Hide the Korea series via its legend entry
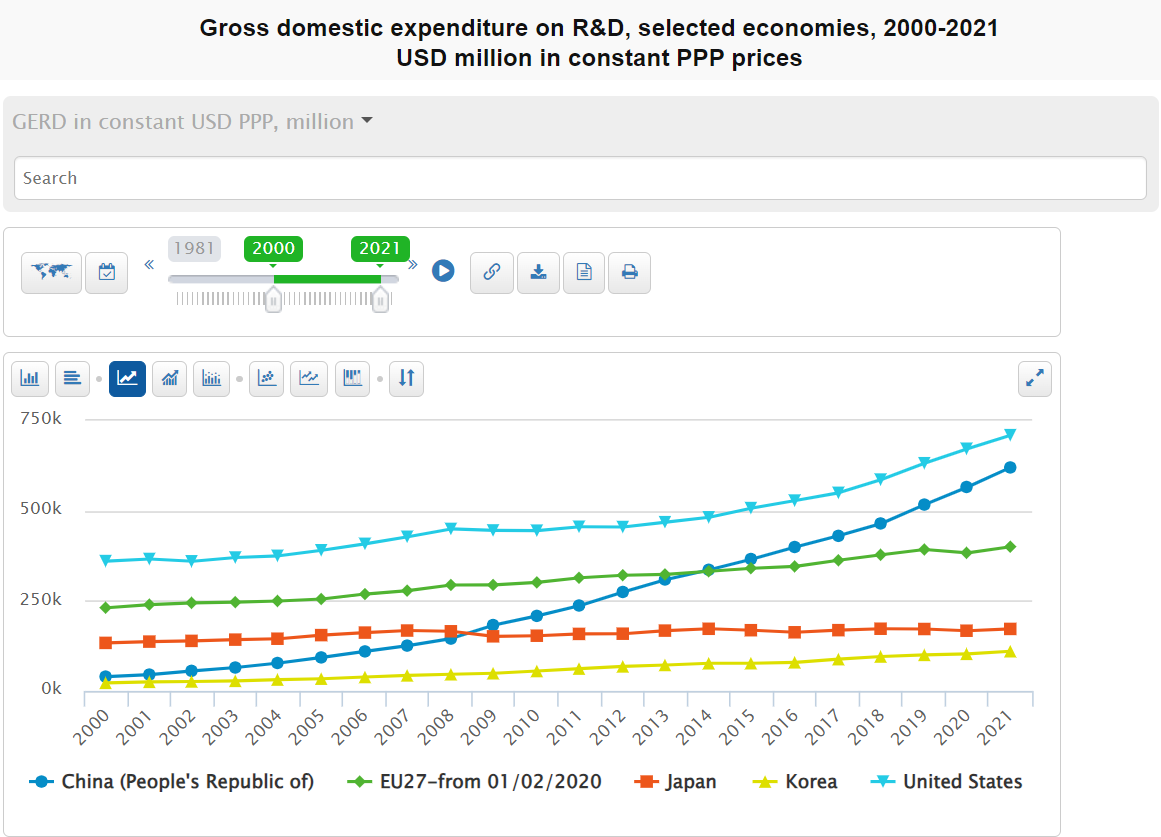This screenshot has width=1161, height=837. tap(795, 781)
